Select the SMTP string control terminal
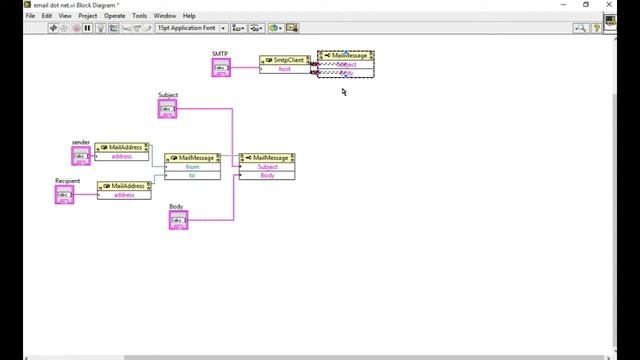The width and height of the screenshot is (640, 360). pyautogui.click(x=221, y=68)
